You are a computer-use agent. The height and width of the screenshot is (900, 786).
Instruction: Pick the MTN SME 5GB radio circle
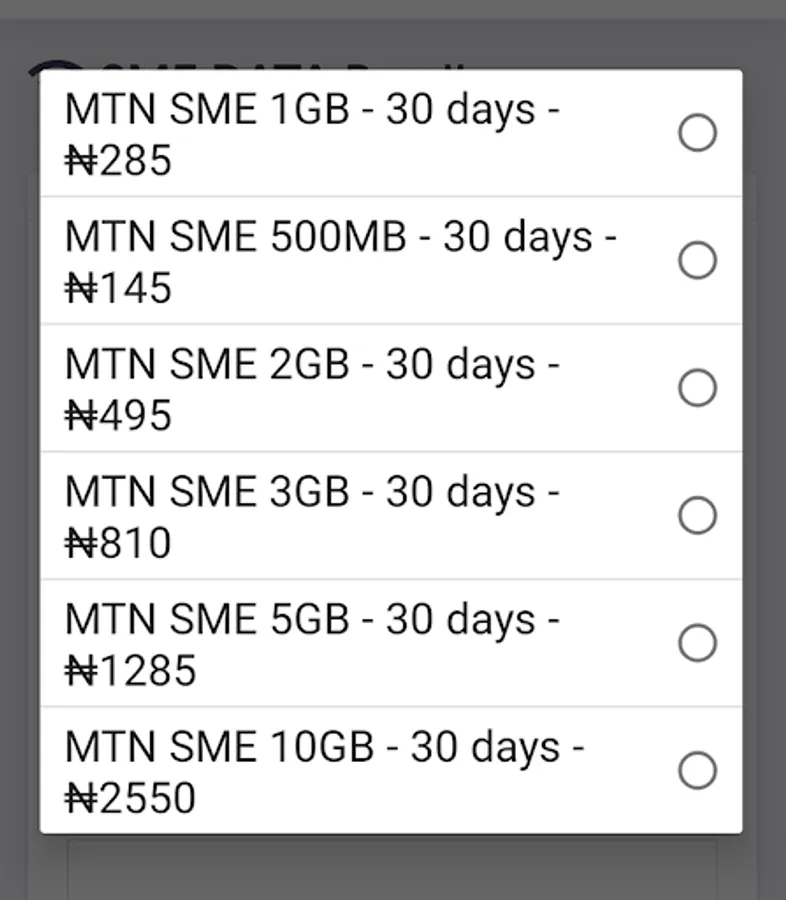[x=697, y=643]
